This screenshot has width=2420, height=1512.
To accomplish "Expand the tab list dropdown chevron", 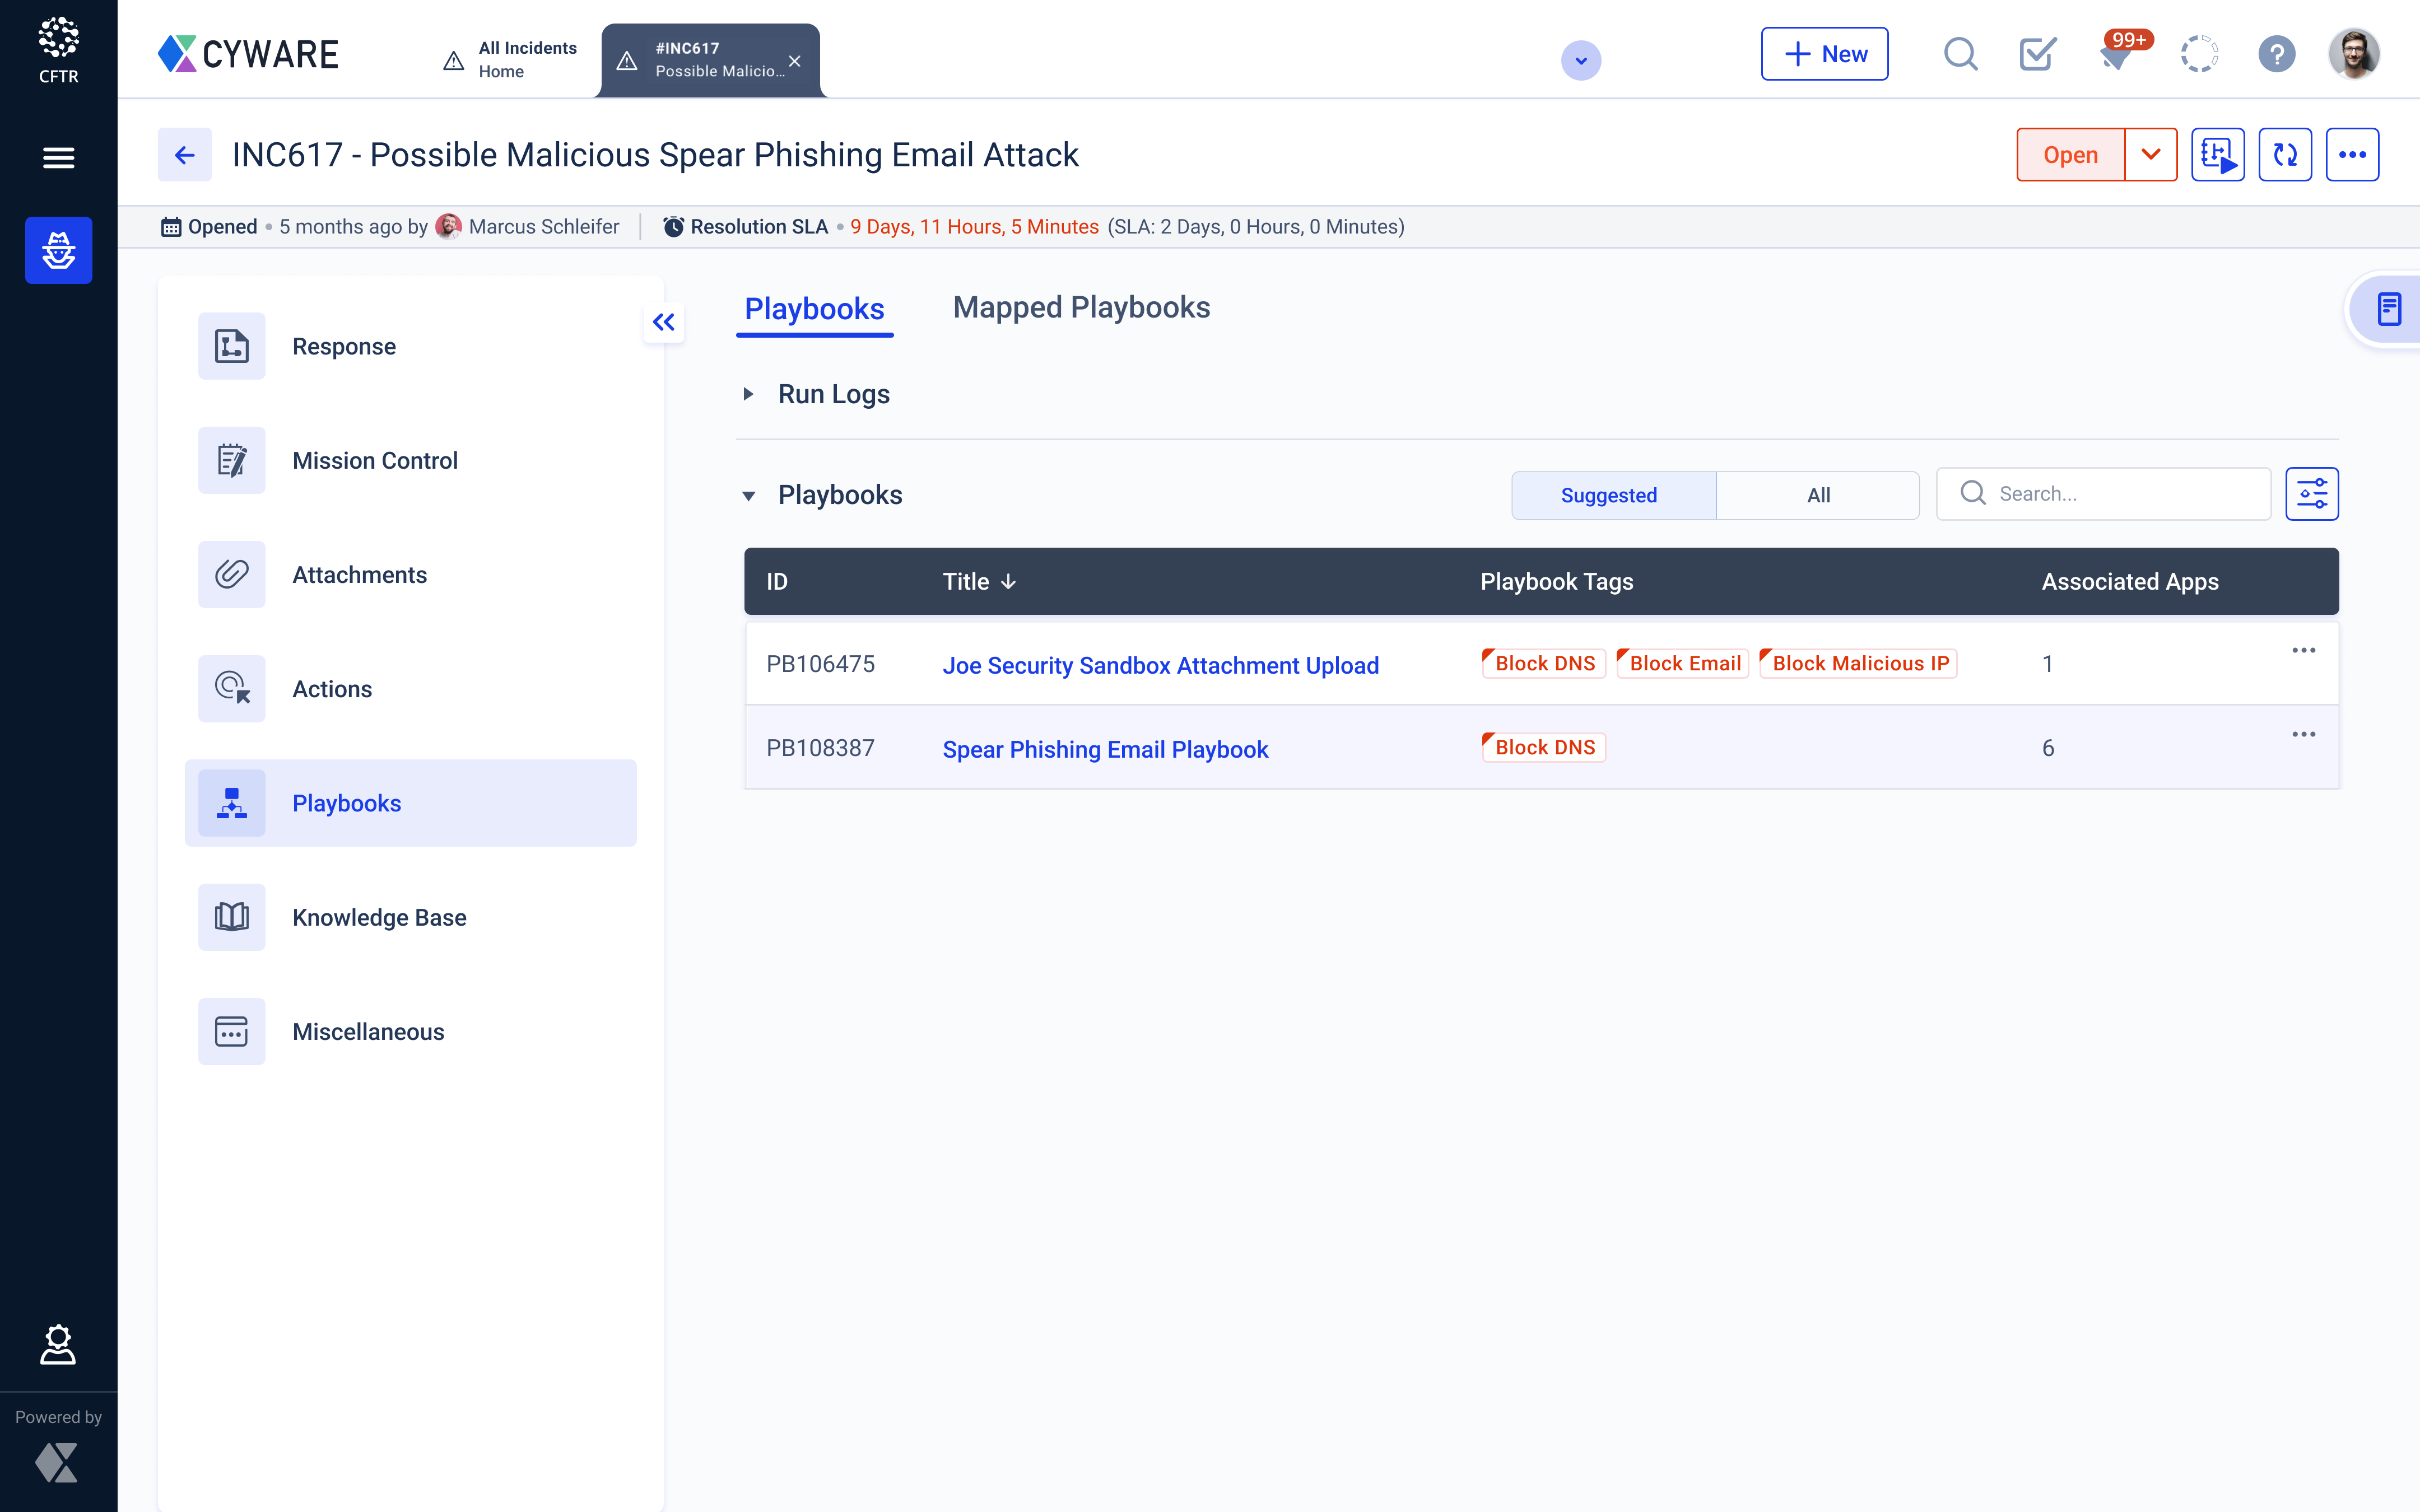I will (1580, 60).
